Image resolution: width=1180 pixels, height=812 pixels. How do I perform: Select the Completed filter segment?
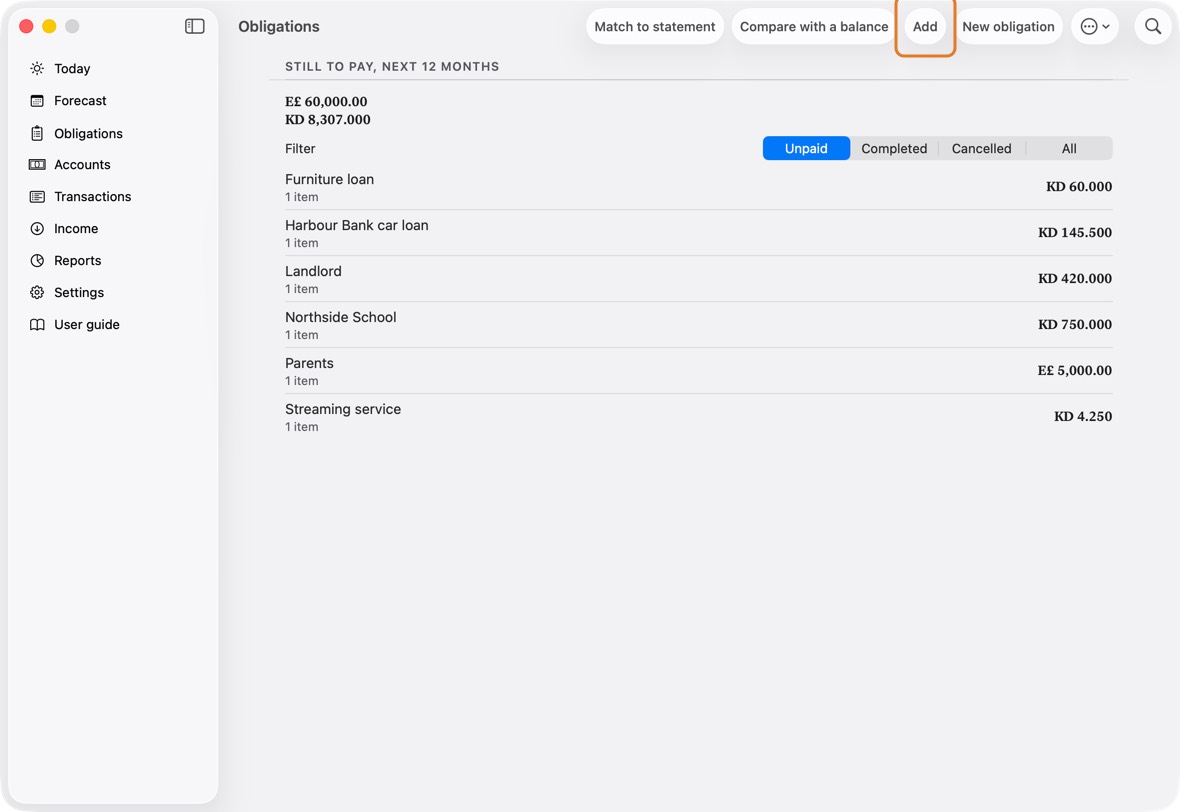coord(894,148)
